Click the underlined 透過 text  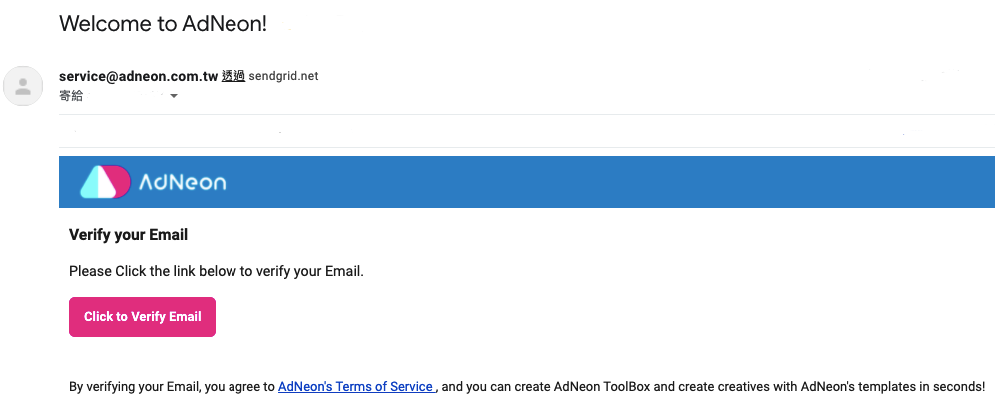pos(233,76)
